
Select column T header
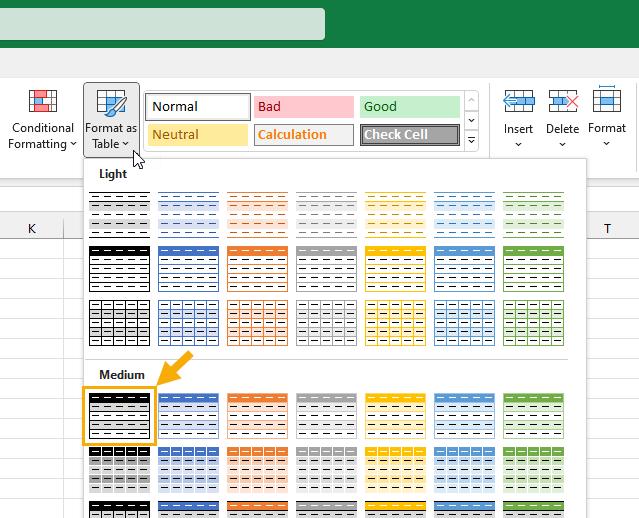point(607,228)
